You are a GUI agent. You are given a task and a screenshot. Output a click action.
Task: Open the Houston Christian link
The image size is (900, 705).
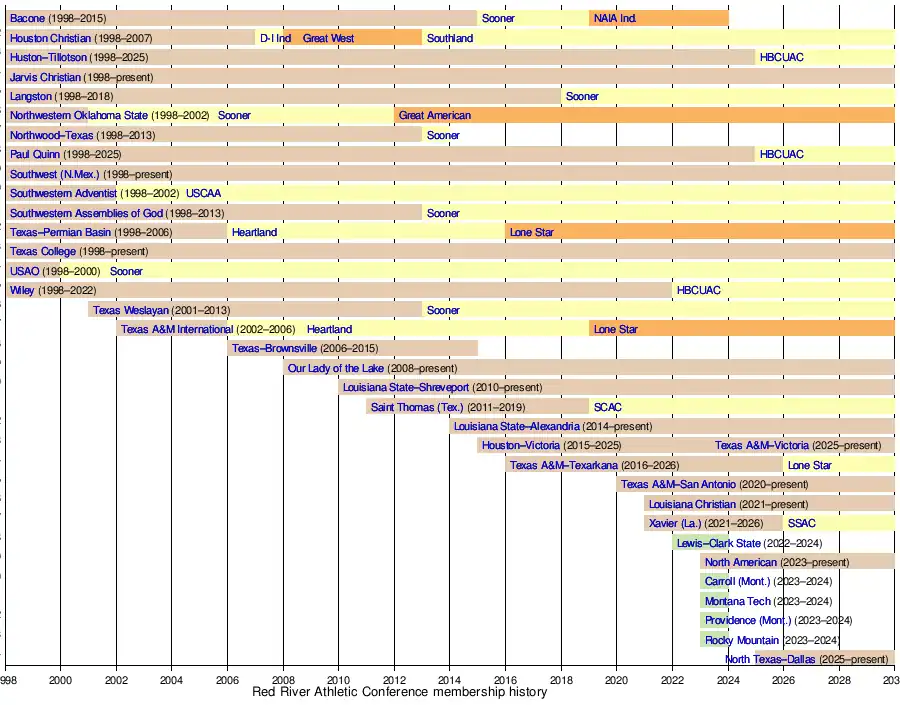point(51,38)
